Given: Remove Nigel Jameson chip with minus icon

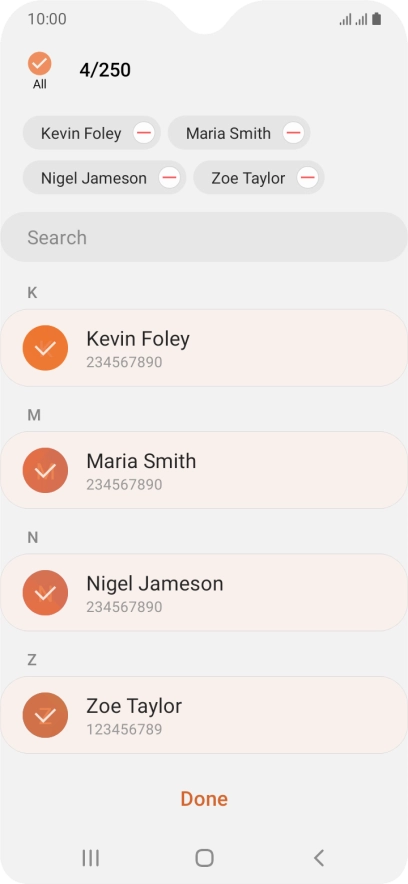Looking at the screenshot, I should click(169, 178).
